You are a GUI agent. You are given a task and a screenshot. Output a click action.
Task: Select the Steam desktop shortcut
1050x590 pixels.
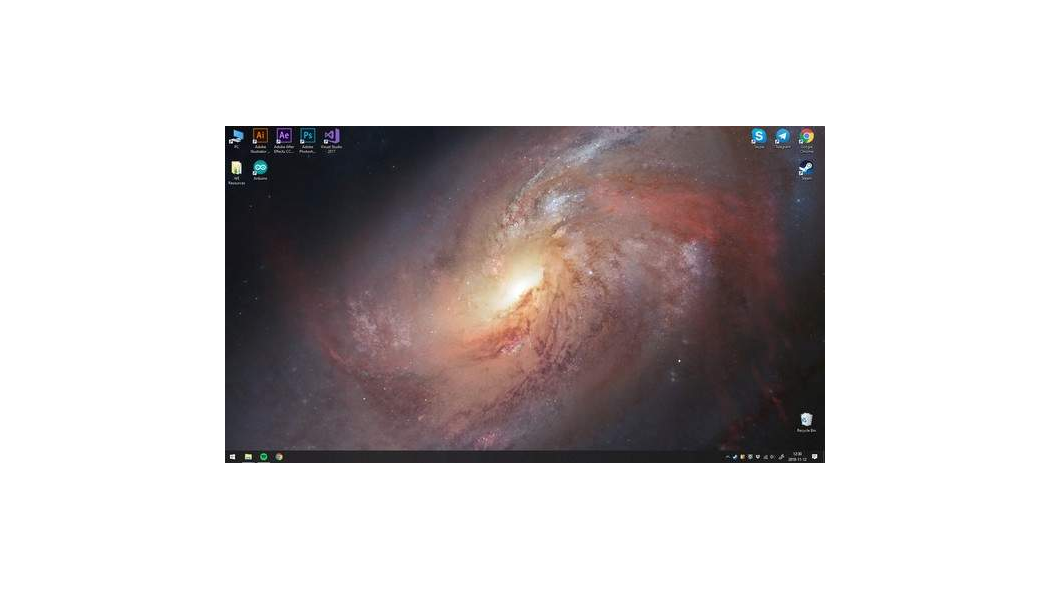pos(806,170)
